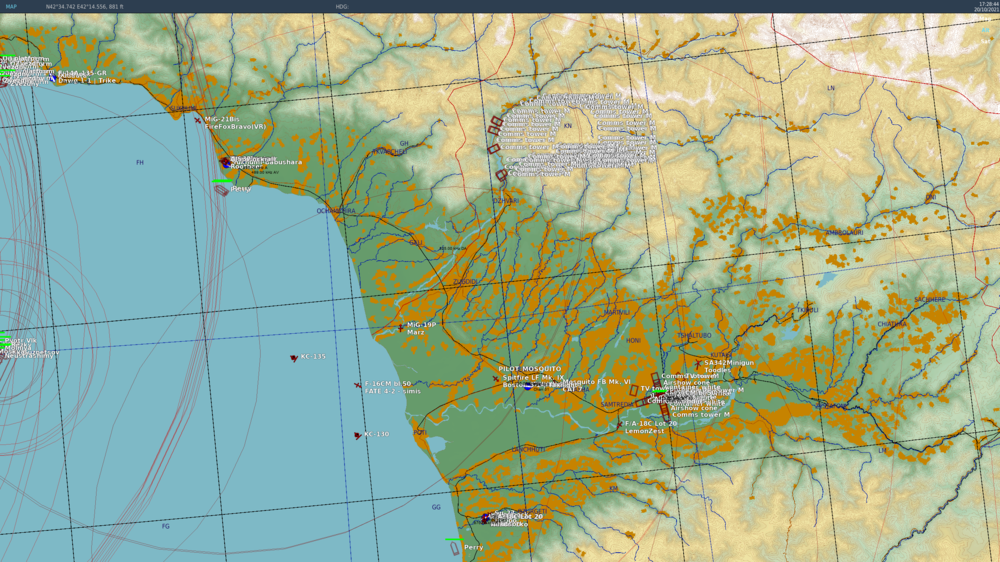Click the TSHALTUBO town label
The image size is (1000, 562).
coord(694,336)
